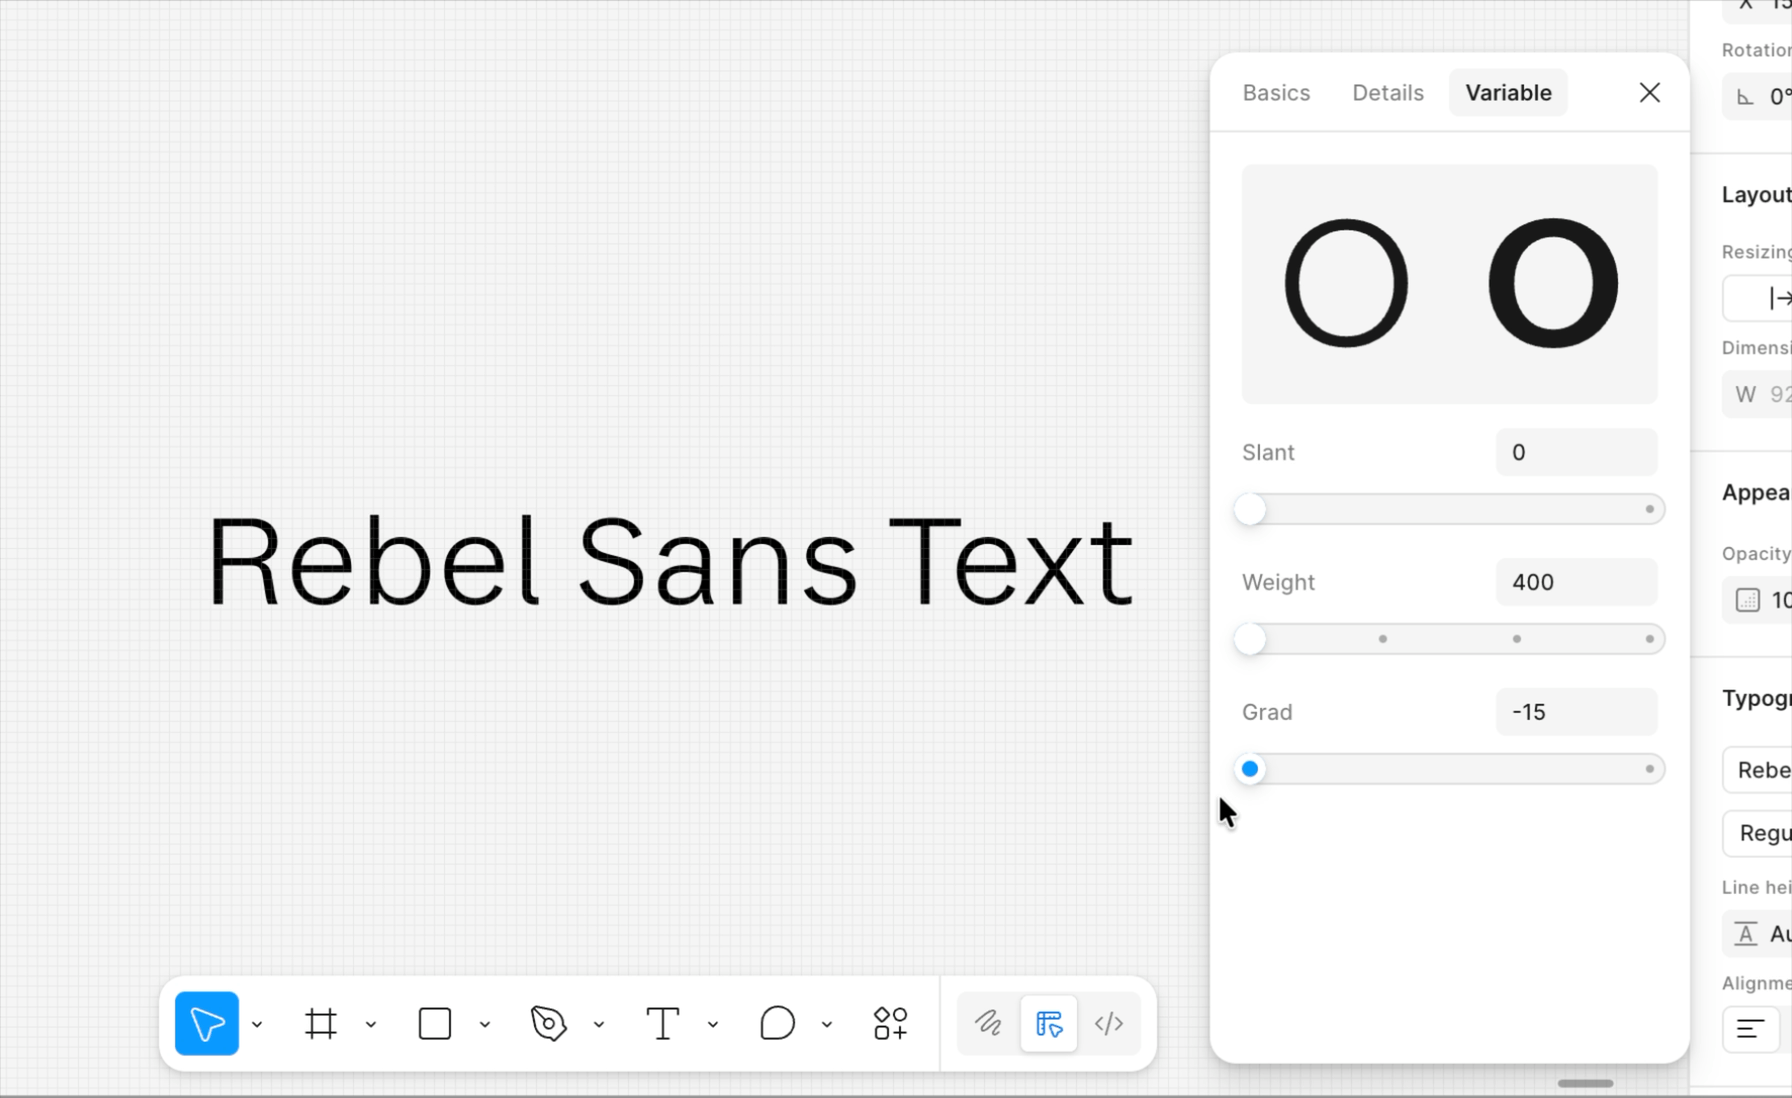Set text alignment to left
The height and width of the screenshot is (1098, 1792).
click(x=1751, y=1029)
